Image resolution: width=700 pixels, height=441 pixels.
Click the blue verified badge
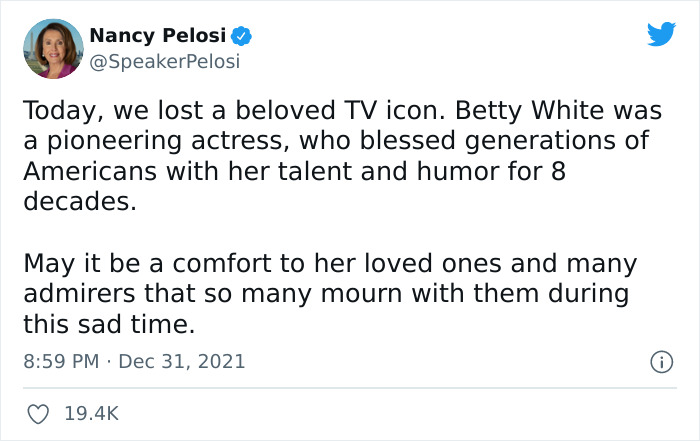coord(241,37)
